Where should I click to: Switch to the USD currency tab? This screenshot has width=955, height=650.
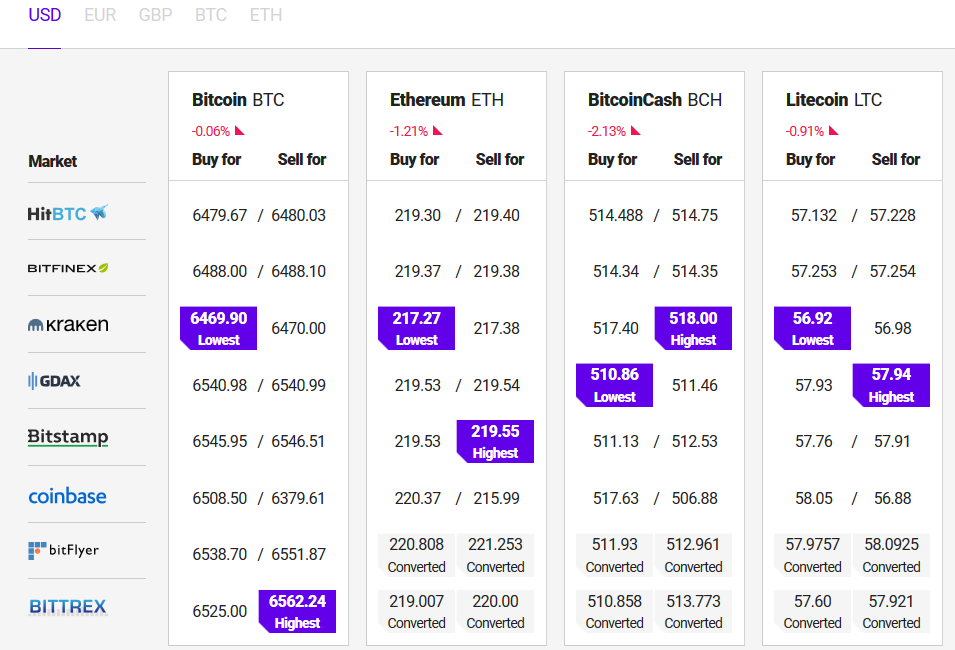pos(44,15)
